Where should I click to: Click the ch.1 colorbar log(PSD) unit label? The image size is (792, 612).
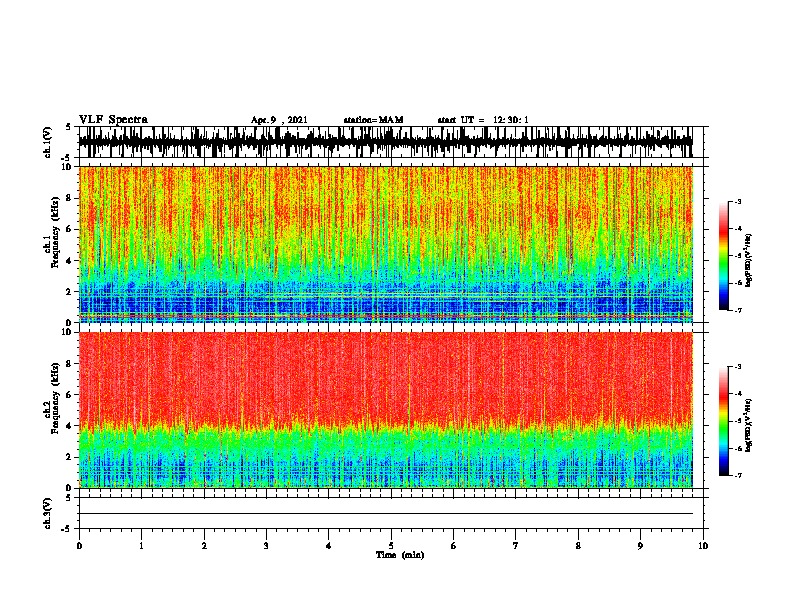(x=748, y=260)
